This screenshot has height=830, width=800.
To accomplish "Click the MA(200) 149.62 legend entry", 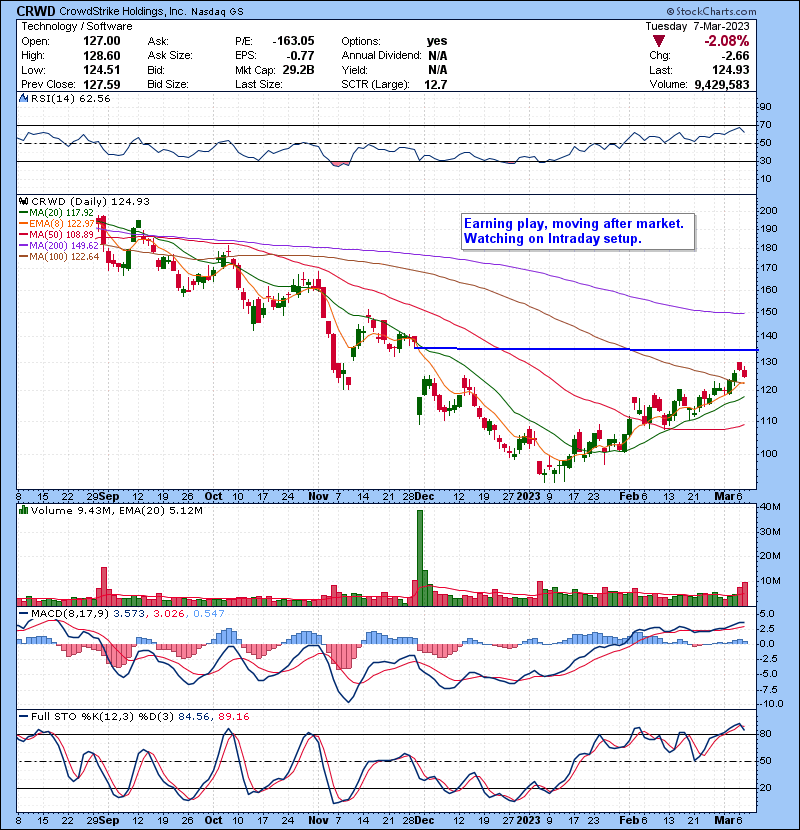I will tap(59, 246).
